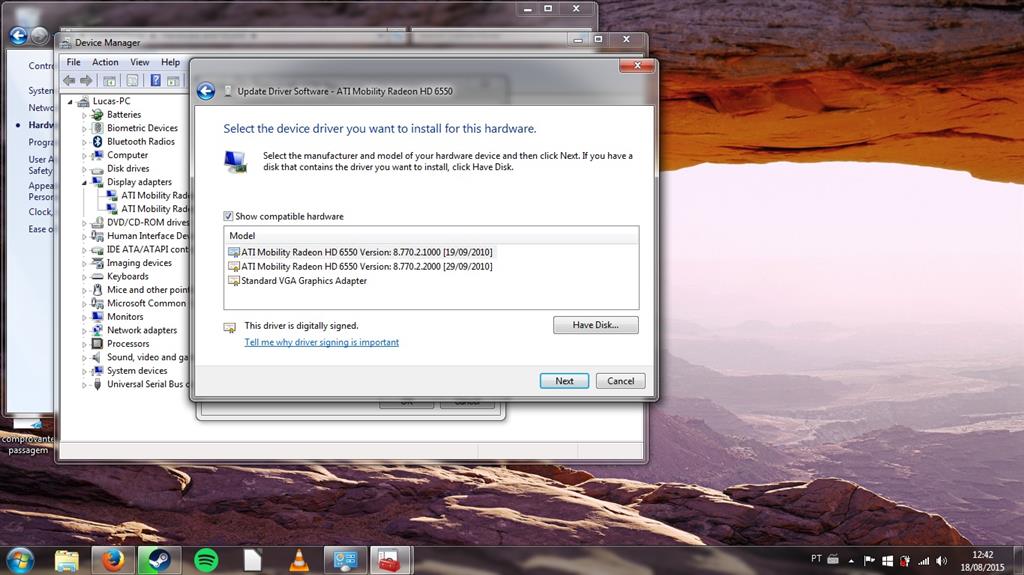1024x575 pixels.
Task: Expand the Bluetooth Radios node
Action: [x=84, y=142]
